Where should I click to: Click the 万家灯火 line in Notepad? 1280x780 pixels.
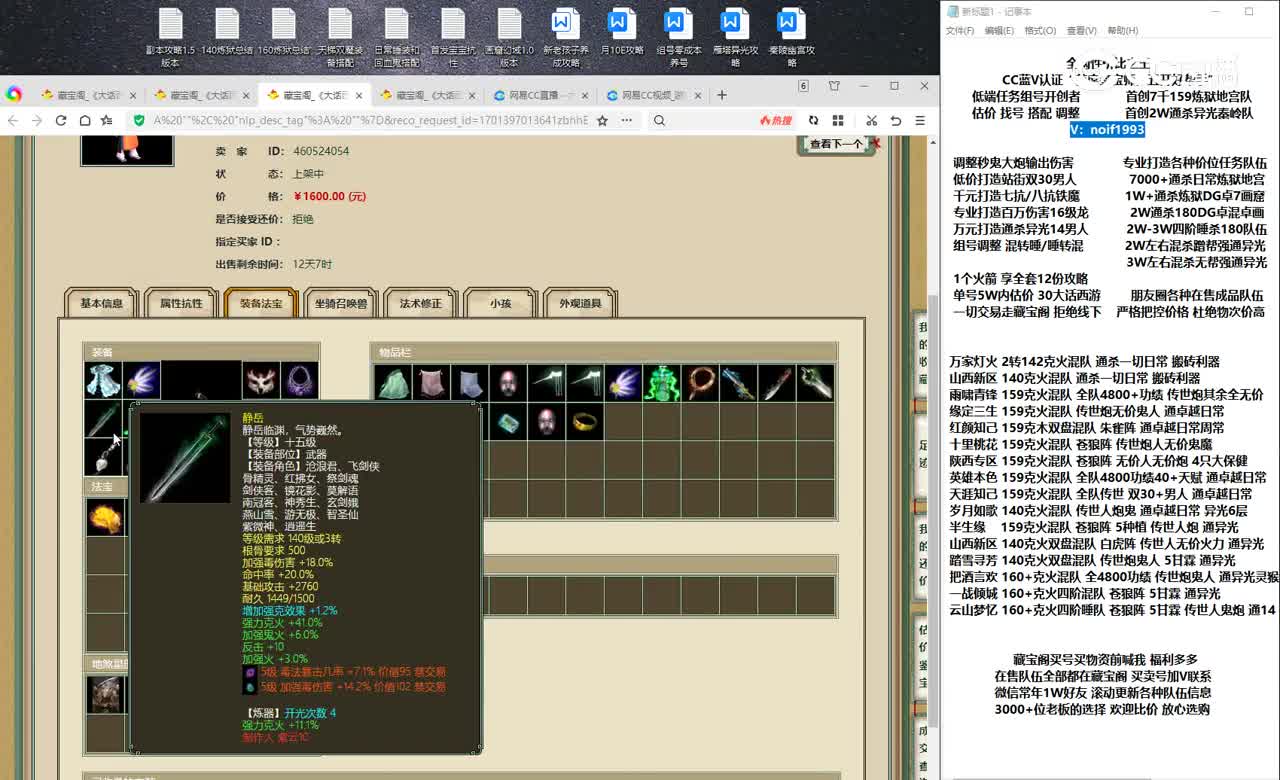click(x=1085, y=361)
